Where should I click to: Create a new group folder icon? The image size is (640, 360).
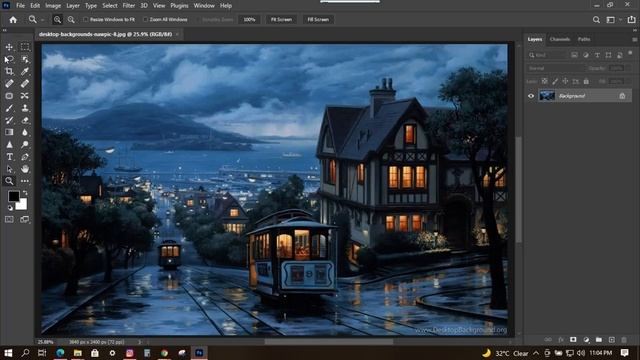pyautogui.click(x=598, y=340)
